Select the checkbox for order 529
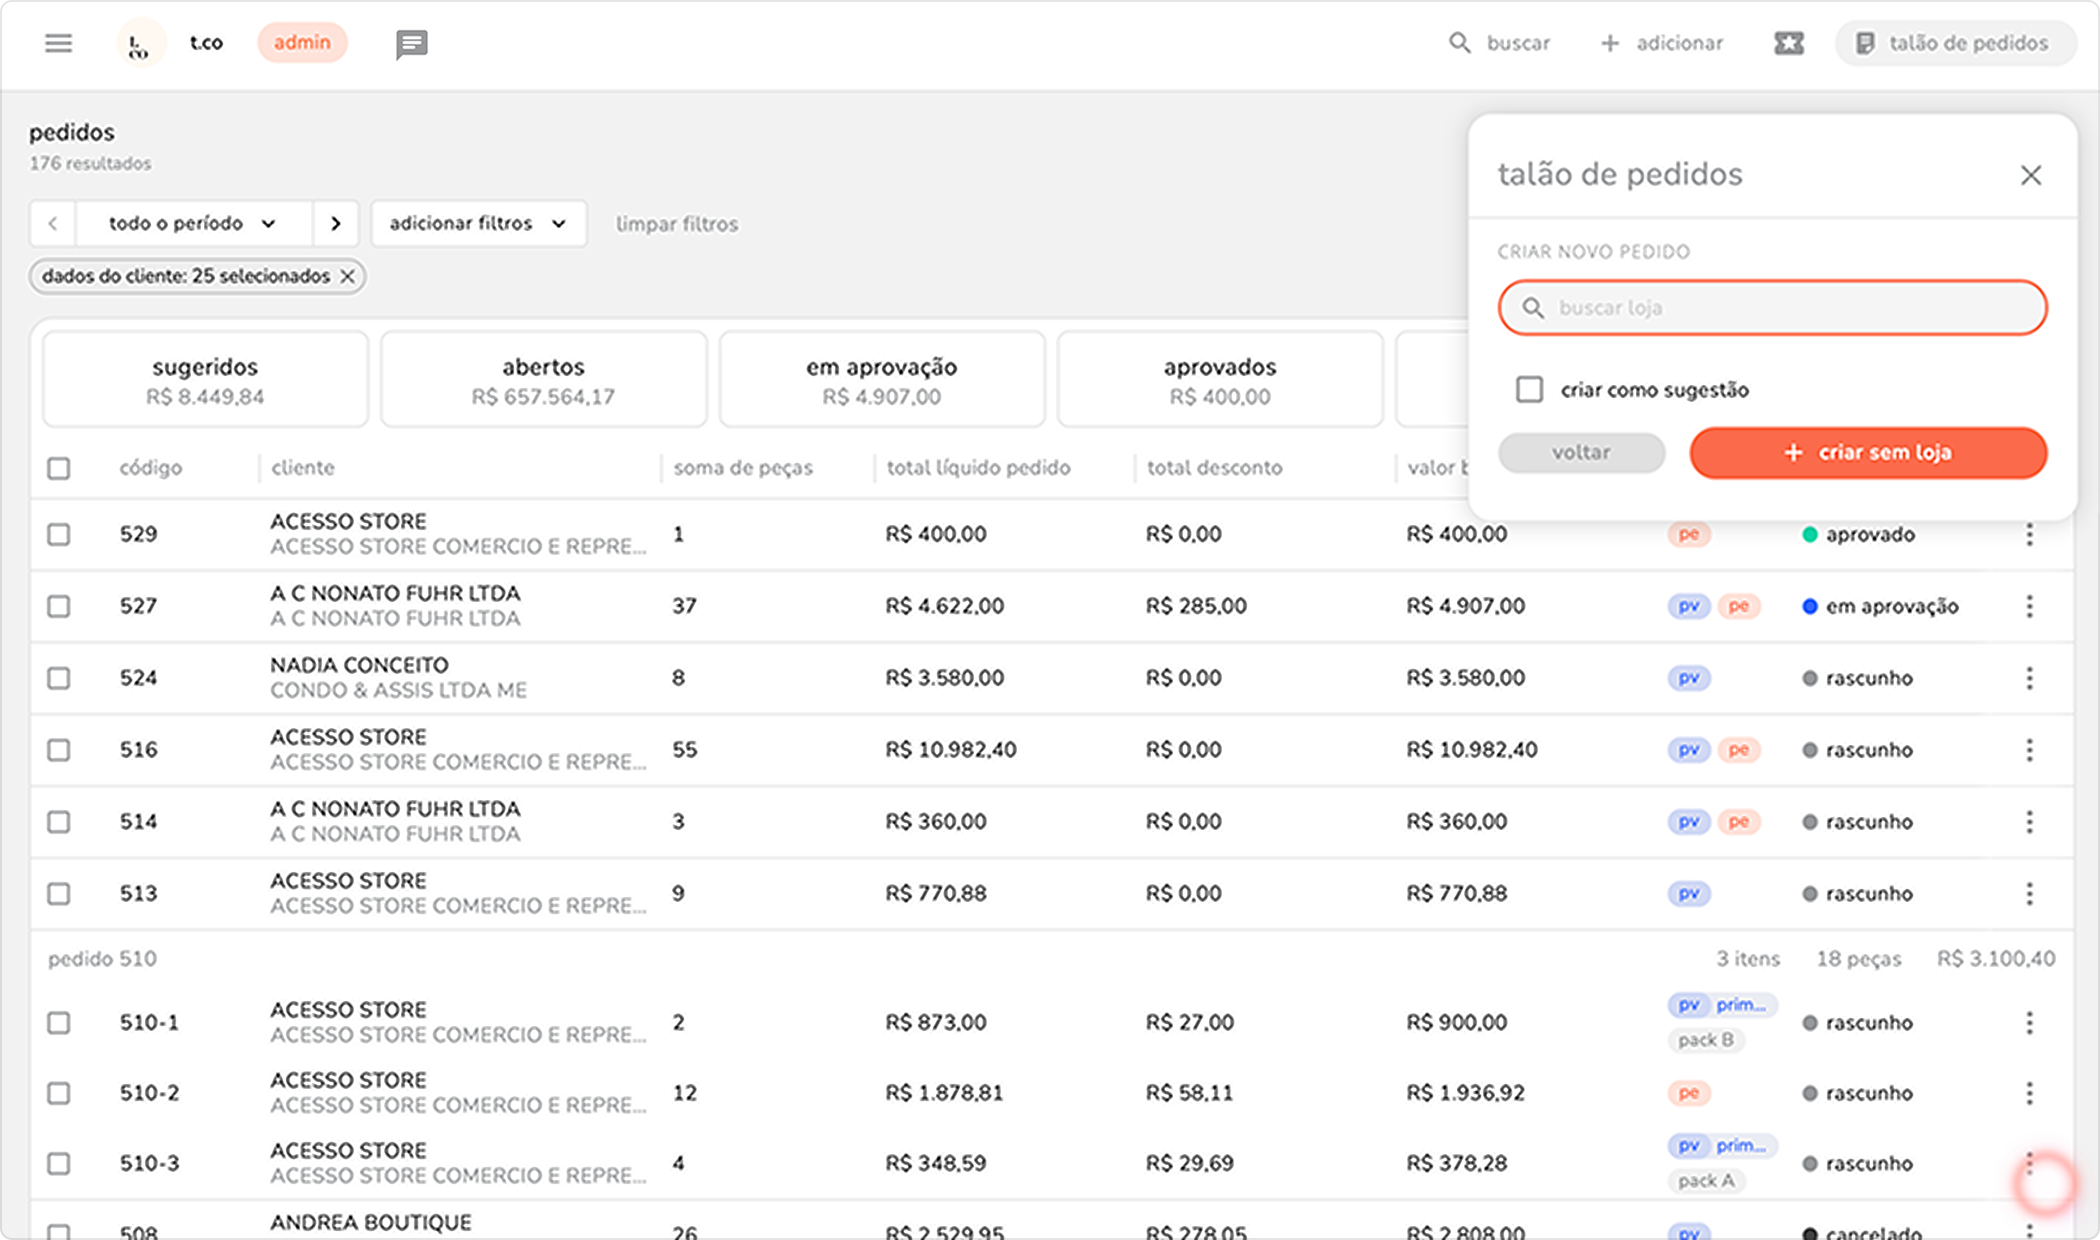The width and height of the screenshot is (2100, 1240). click(59, 534)
